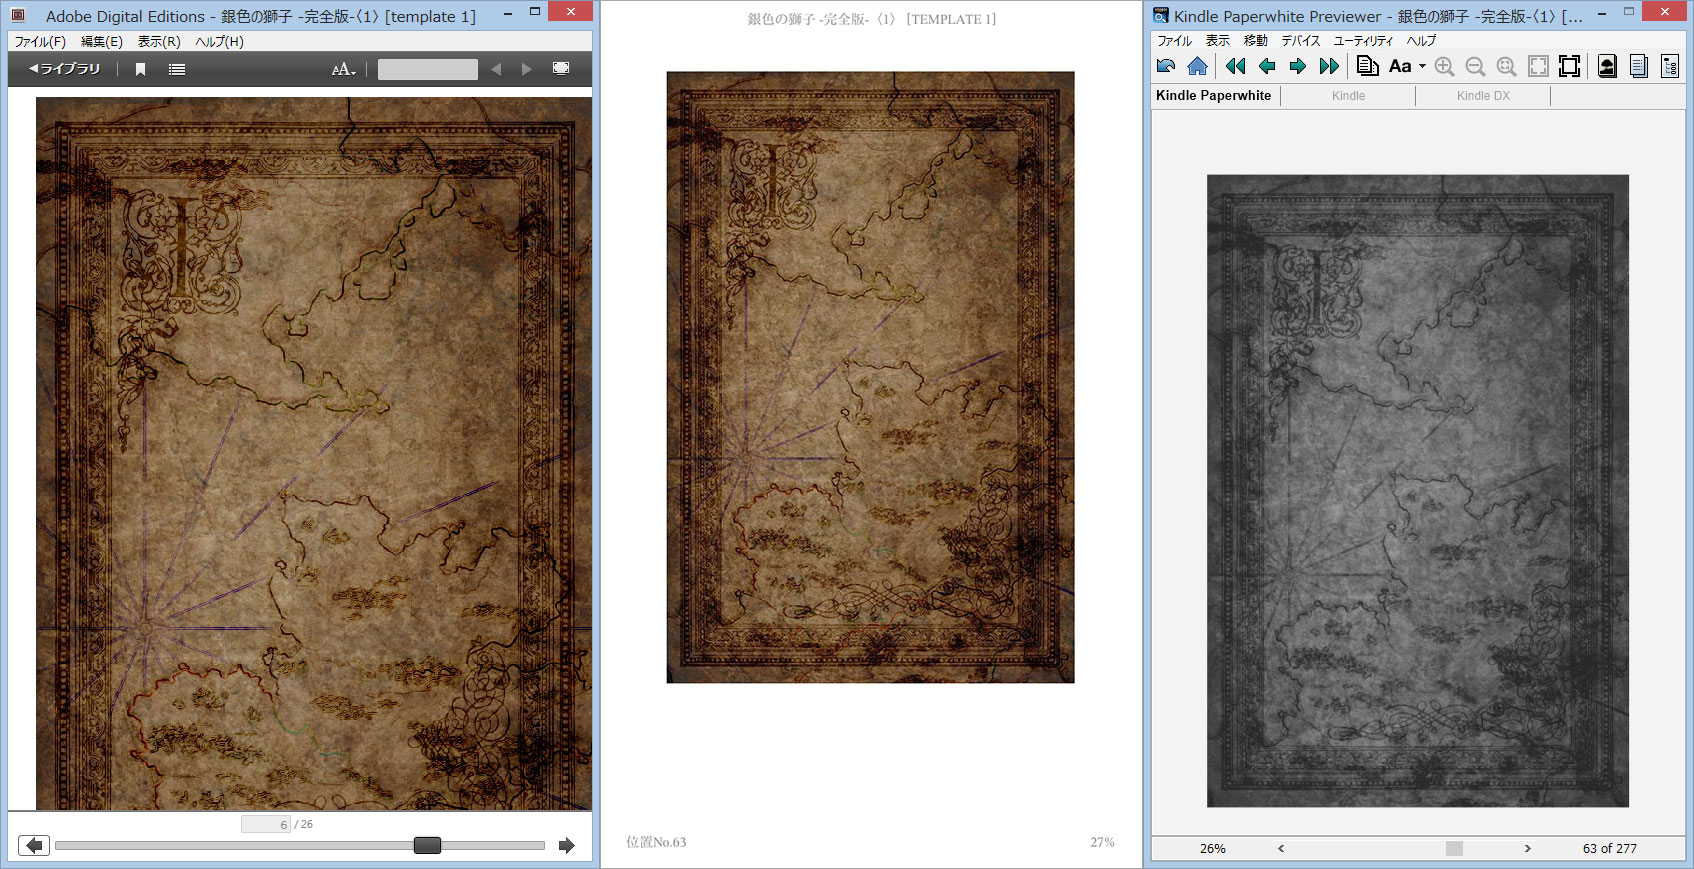Click the Home icon in Kindle Previewer
Viewport: 1694px width, 869px height.
[x=1197, y=66]
